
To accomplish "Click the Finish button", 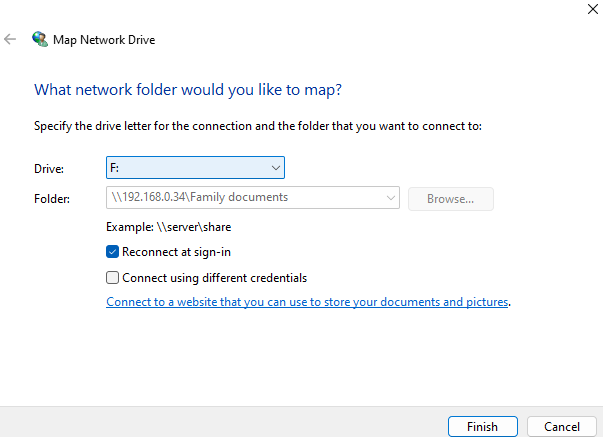I will (482, 426).
